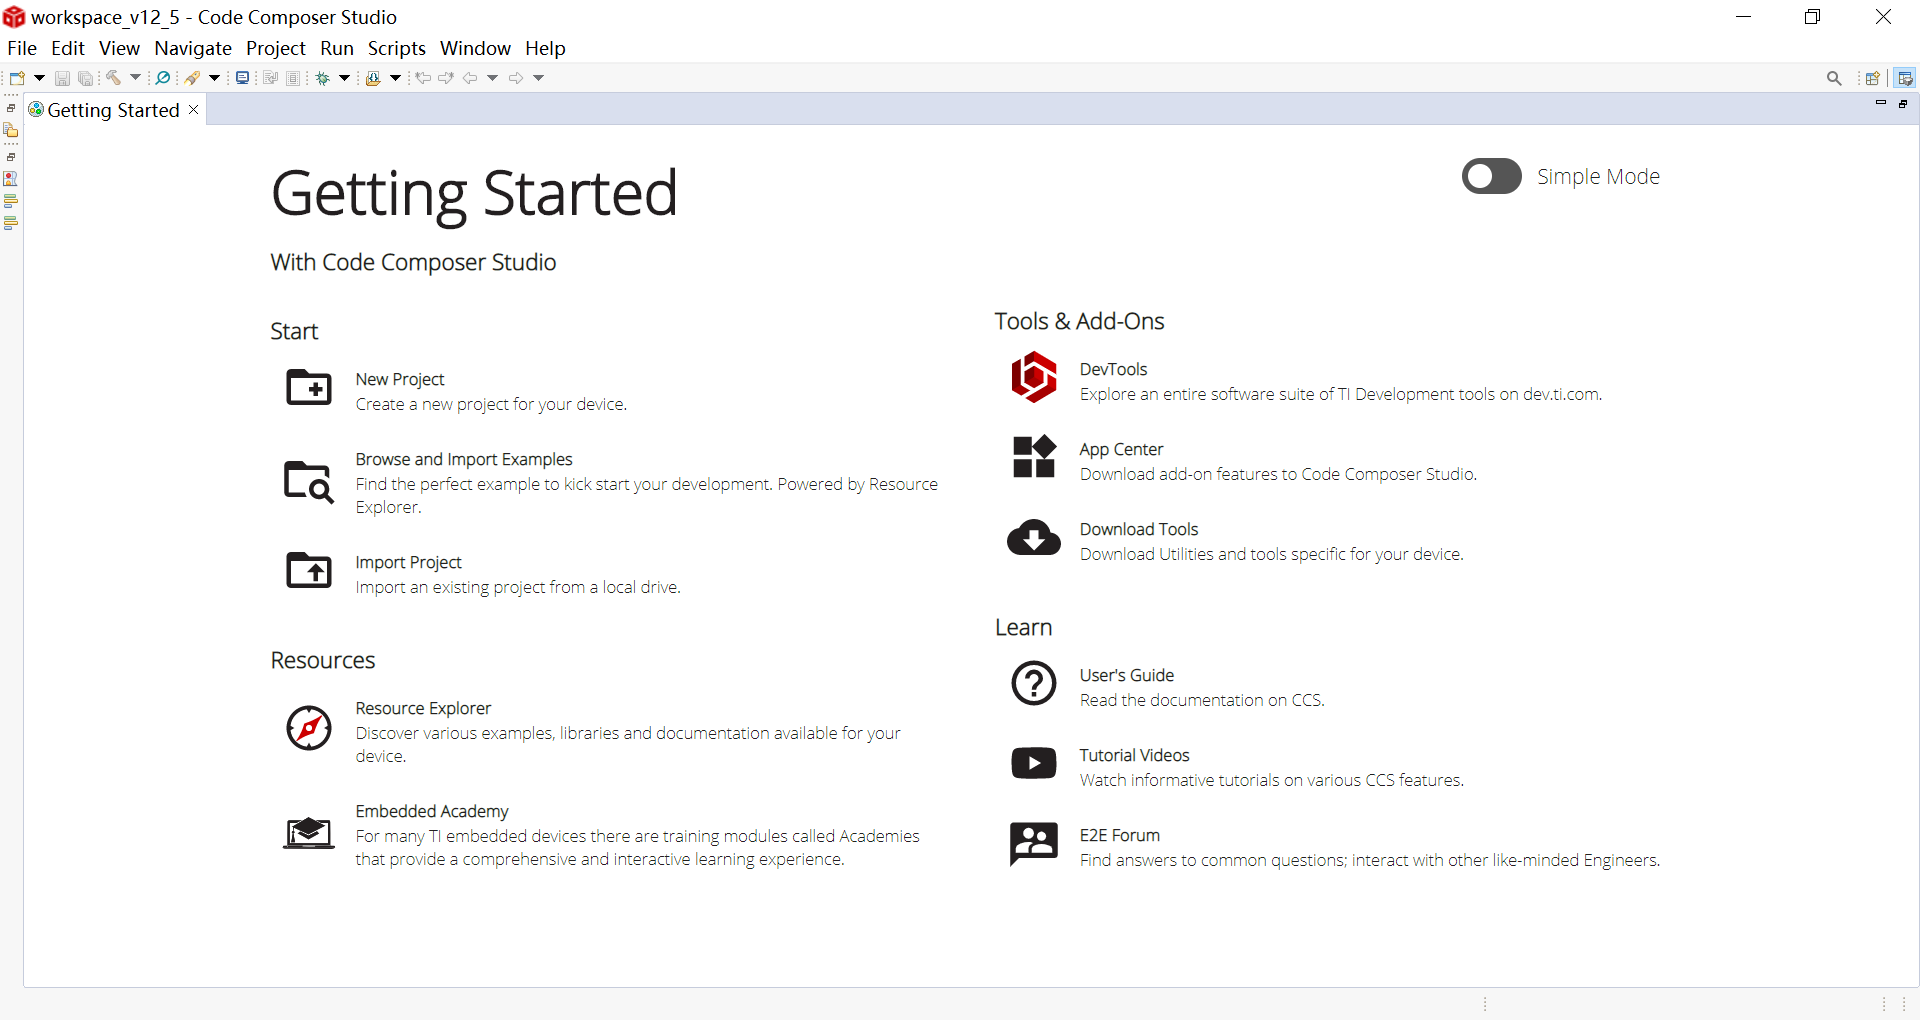This screenshot has width=1920, height=1020.
Task: Click the User's Guide question mark icon
Action: [1034, 683]
